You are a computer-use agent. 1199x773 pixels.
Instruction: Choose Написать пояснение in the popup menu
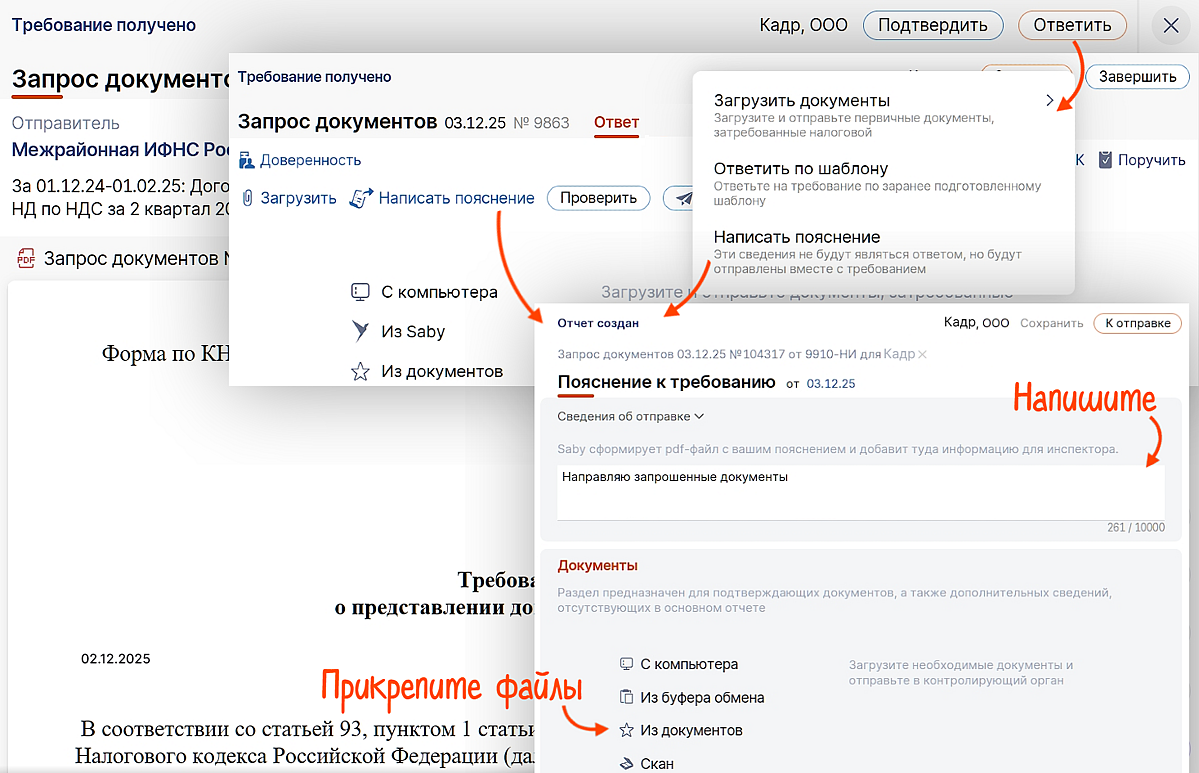796,238
